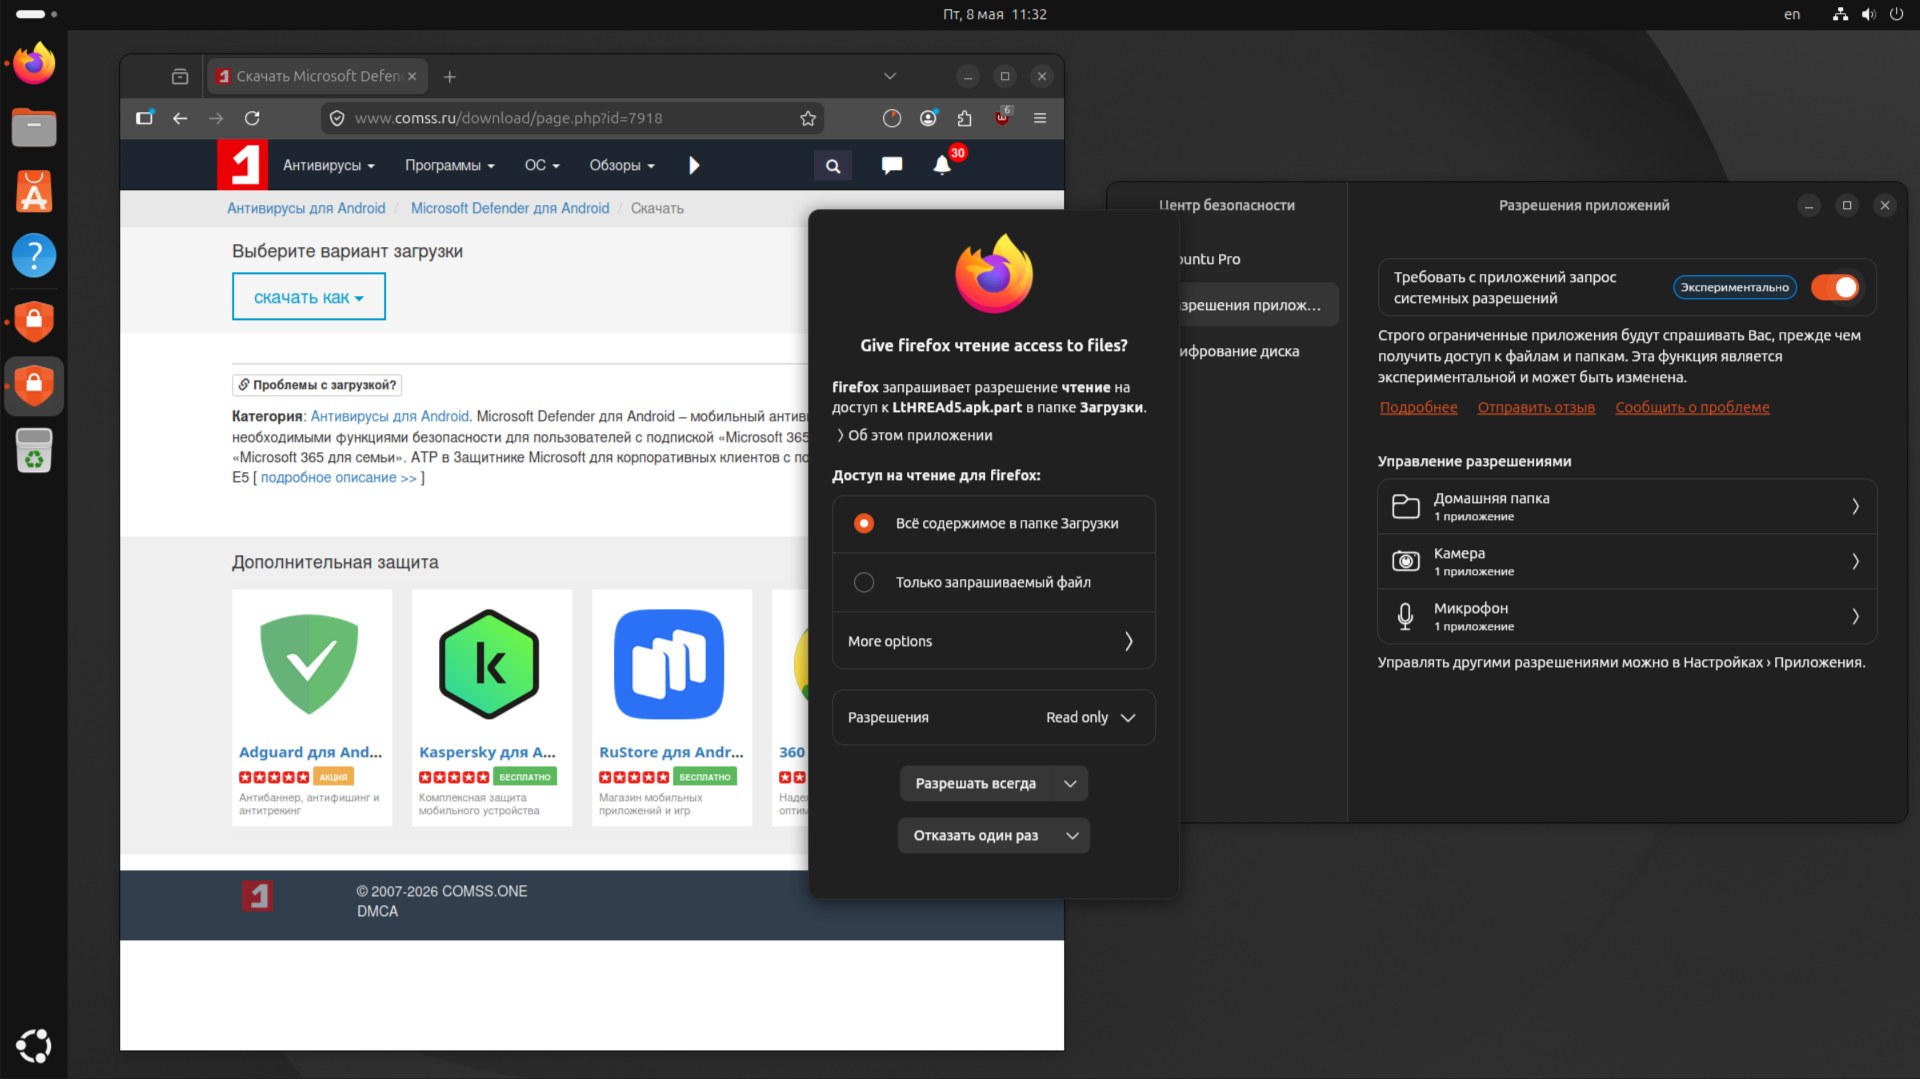This screenshot has height=1079, width=1920.
Task: Open 'Домашняя папка' permissions row
Action: tap(1627, 507)
